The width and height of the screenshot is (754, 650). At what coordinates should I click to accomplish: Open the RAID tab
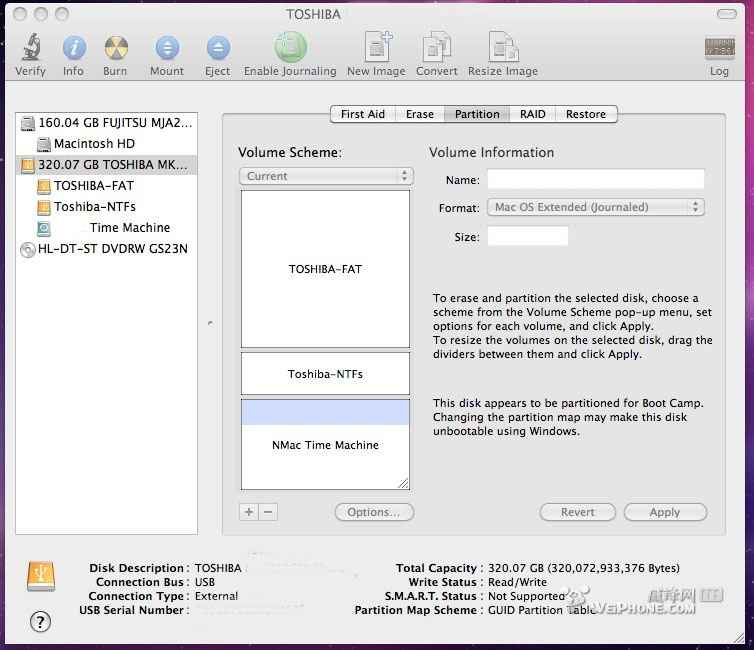[x=532, y=114]
